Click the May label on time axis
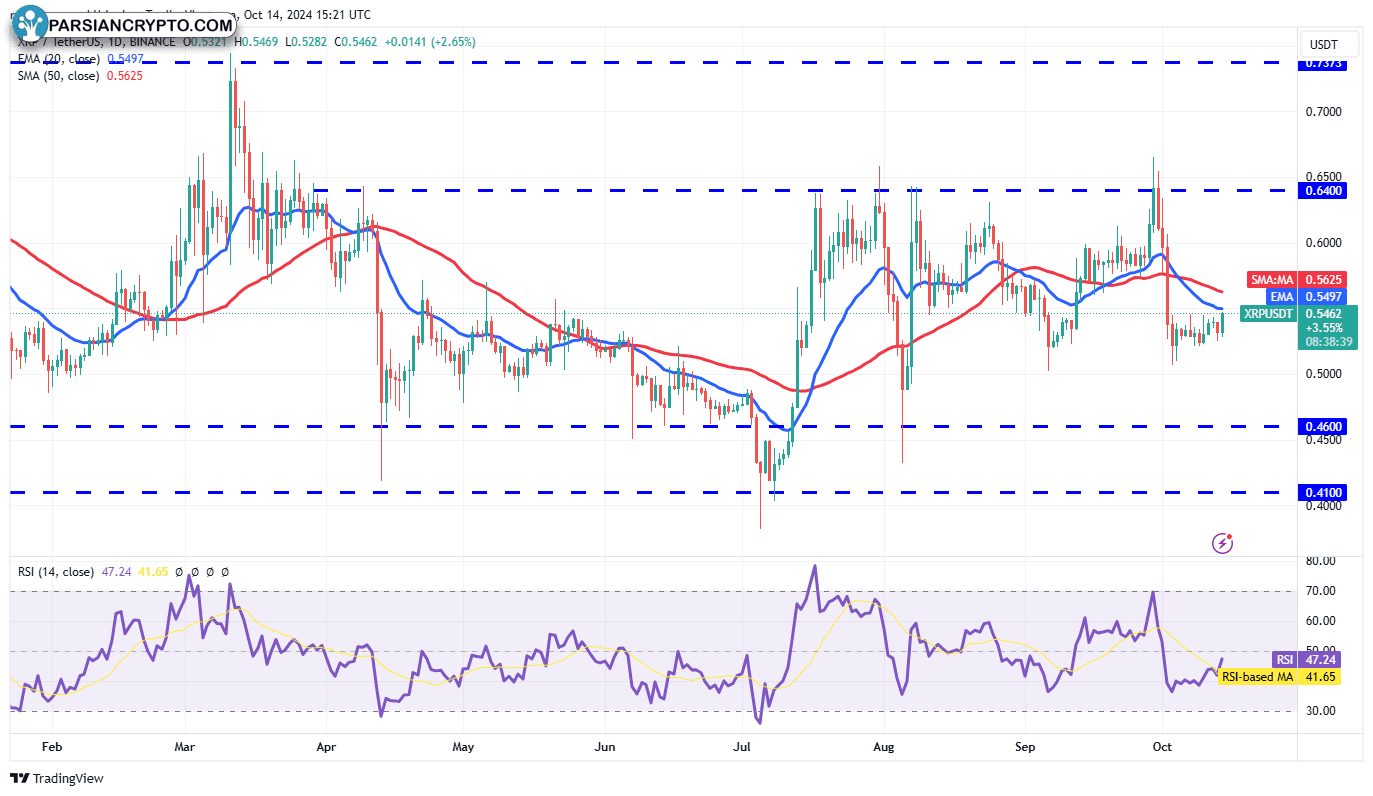The height and width of the screenshot is (796, 1373). [462, 746]
